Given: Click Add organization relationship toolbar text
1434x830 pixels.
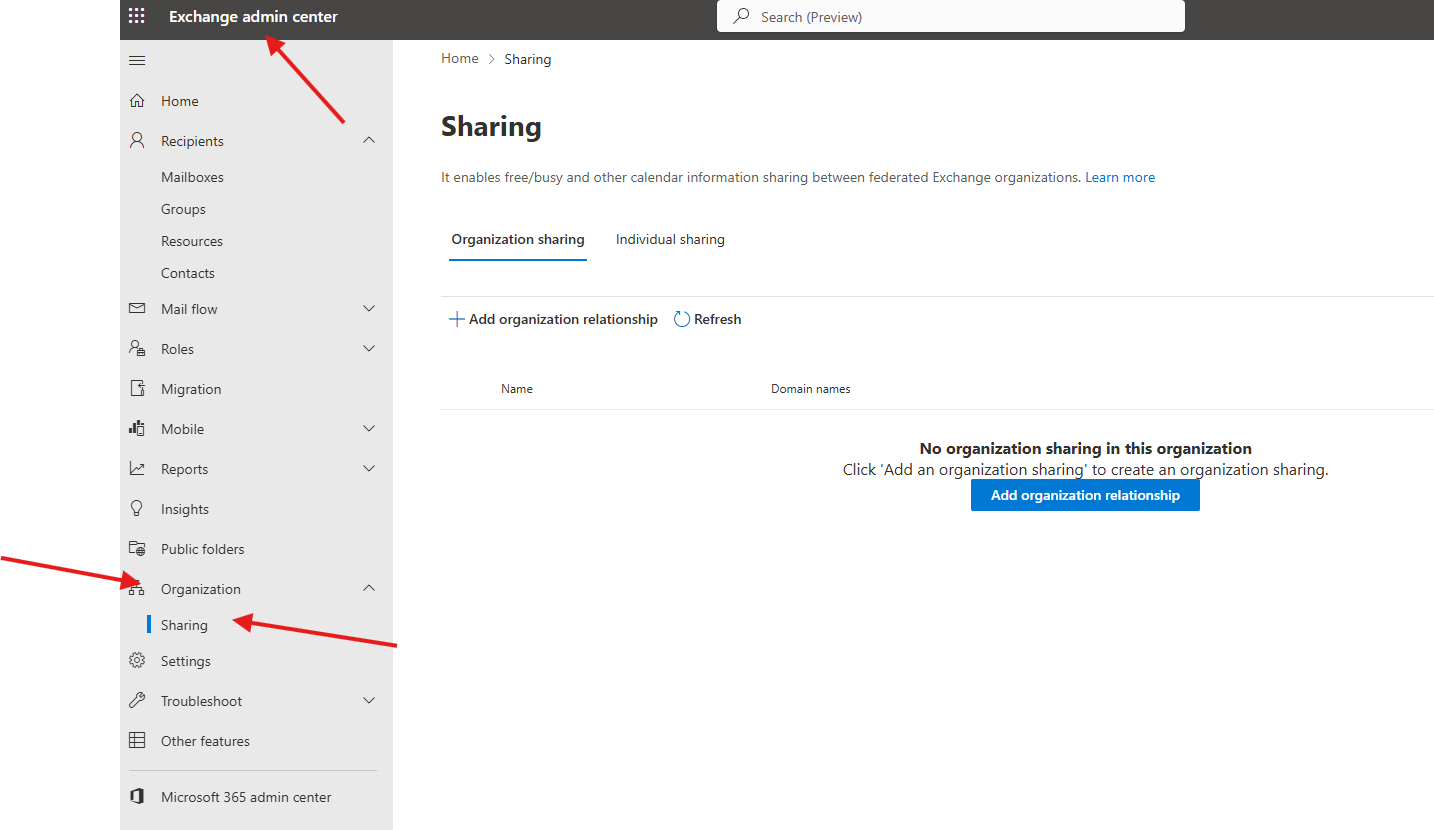Looking at the screenshot, I should [563, 319].
